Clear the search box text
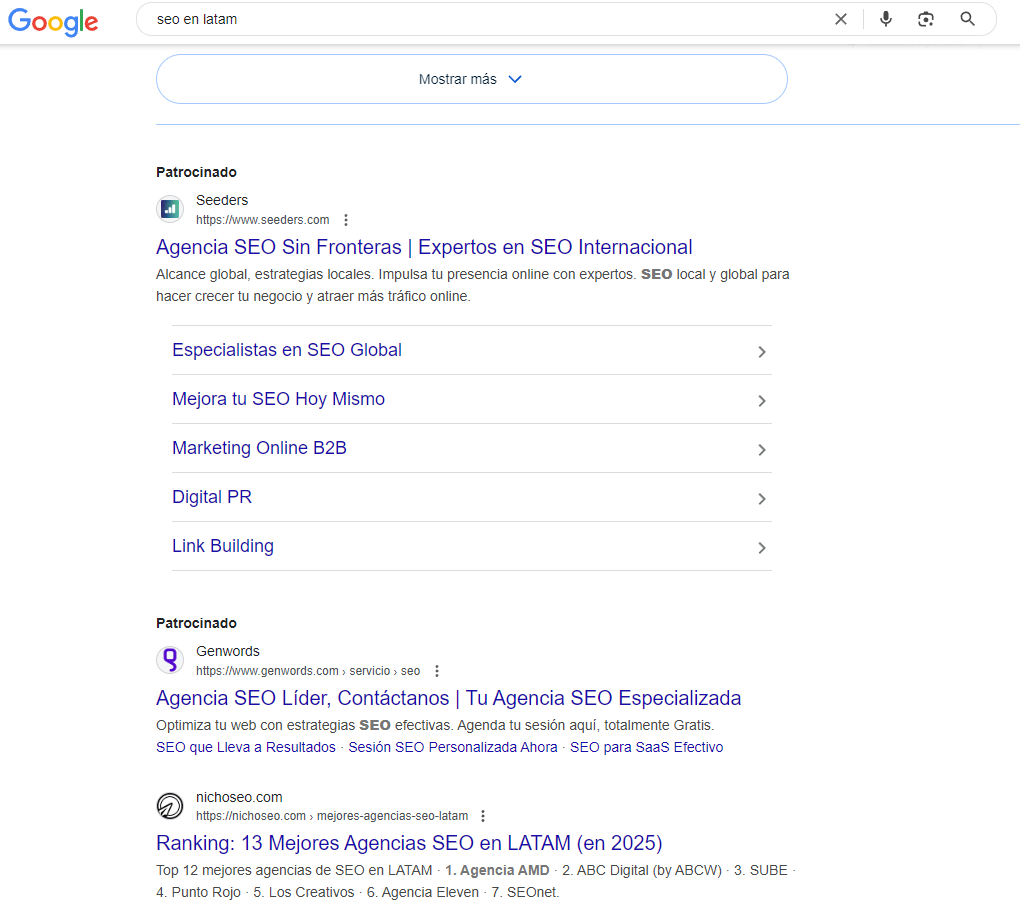Viewport: 1020px width, 916px height. pyautogui.click(x=841, y=19)
